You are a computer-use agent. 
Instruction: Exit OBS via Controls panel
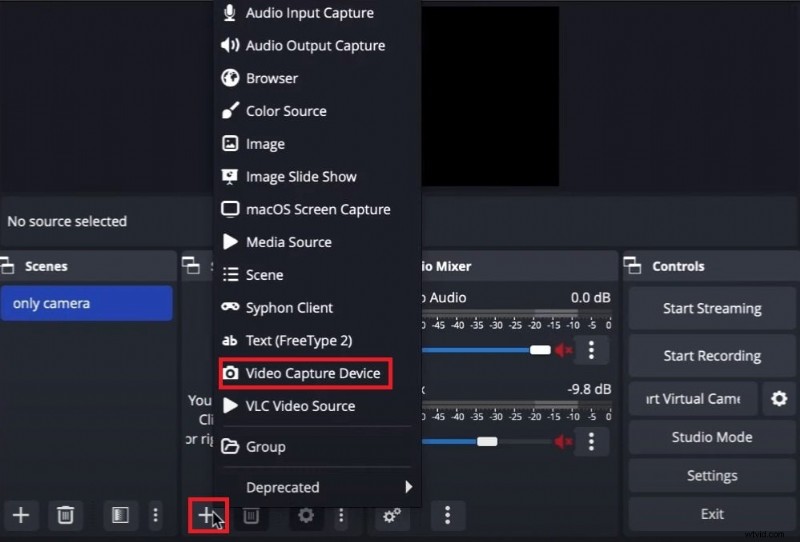pyautogui.click(x=712, y=514)
